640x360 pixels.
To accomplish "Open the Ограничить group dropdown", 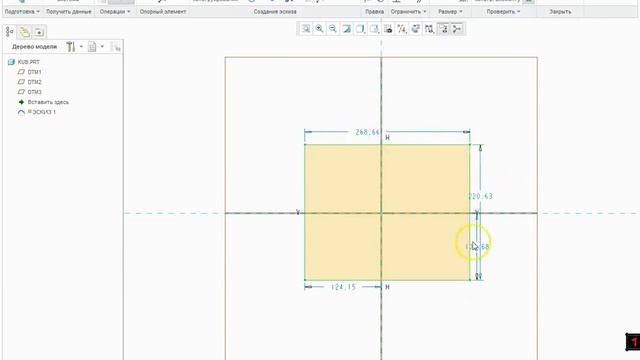I will (x=408, y=12).
